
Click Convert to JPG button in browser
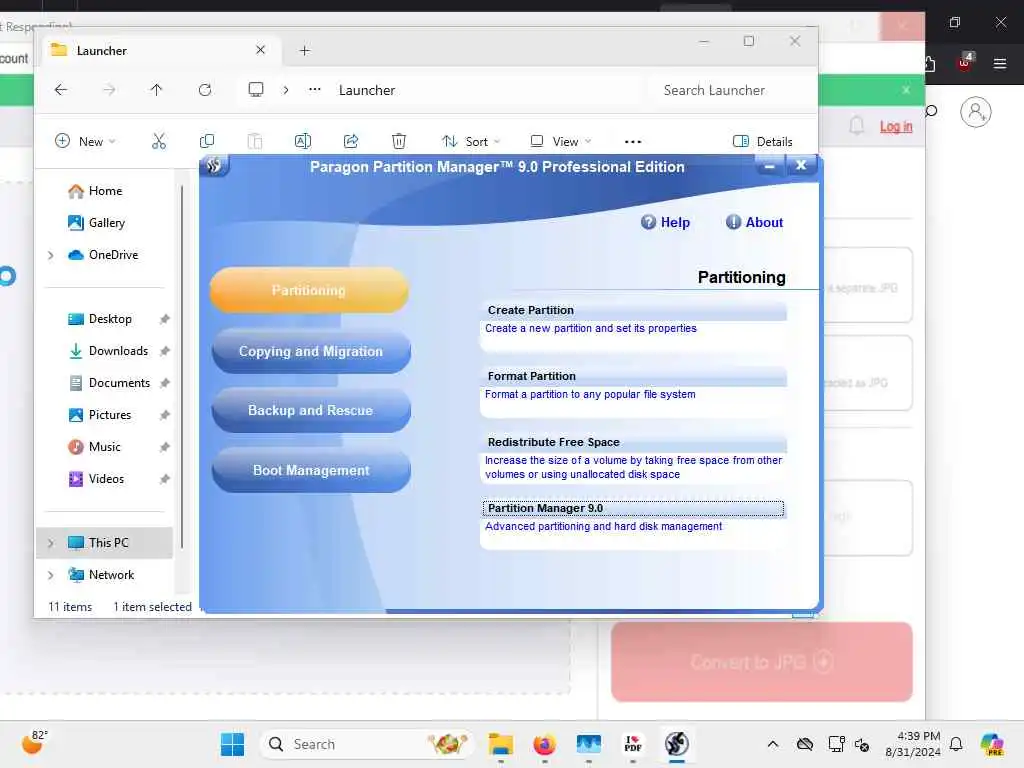(761, 662)
